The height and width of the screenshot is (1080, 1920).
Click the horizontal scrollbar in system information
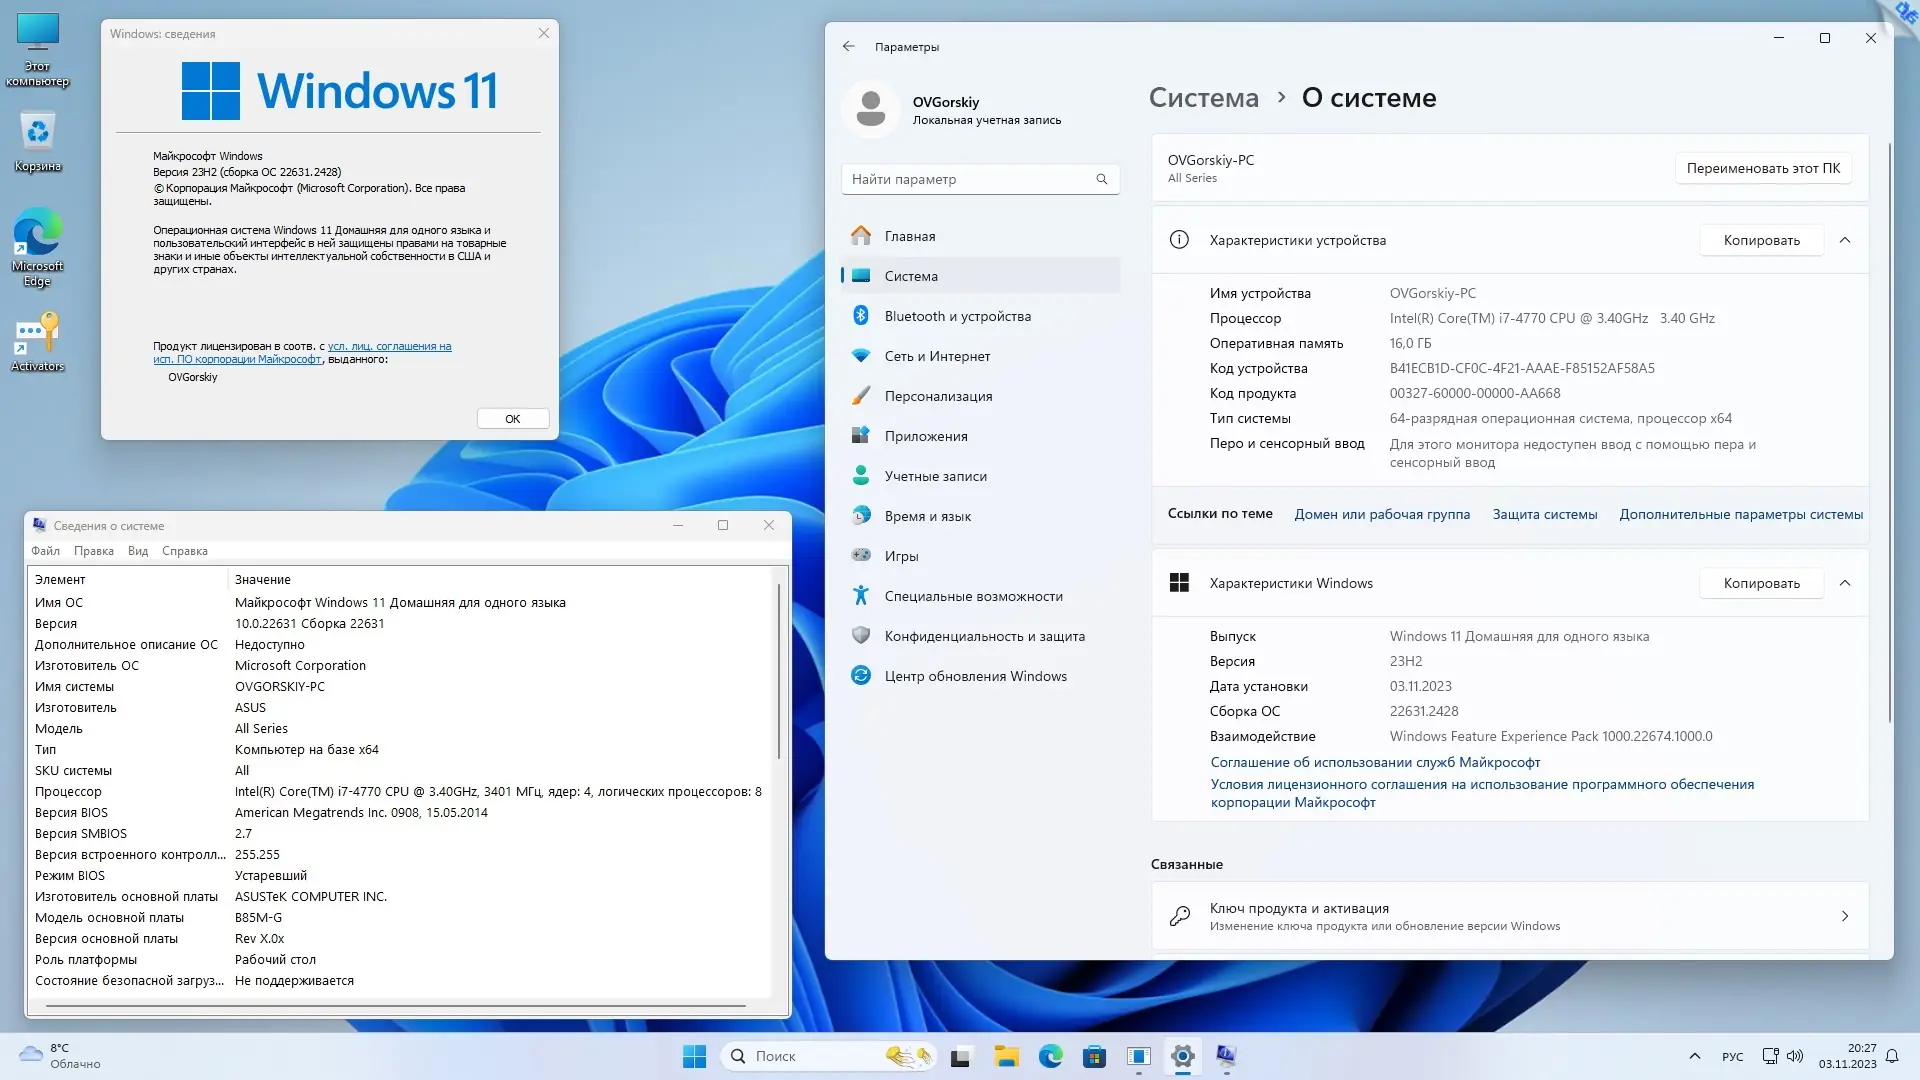tap(395, 1005)
